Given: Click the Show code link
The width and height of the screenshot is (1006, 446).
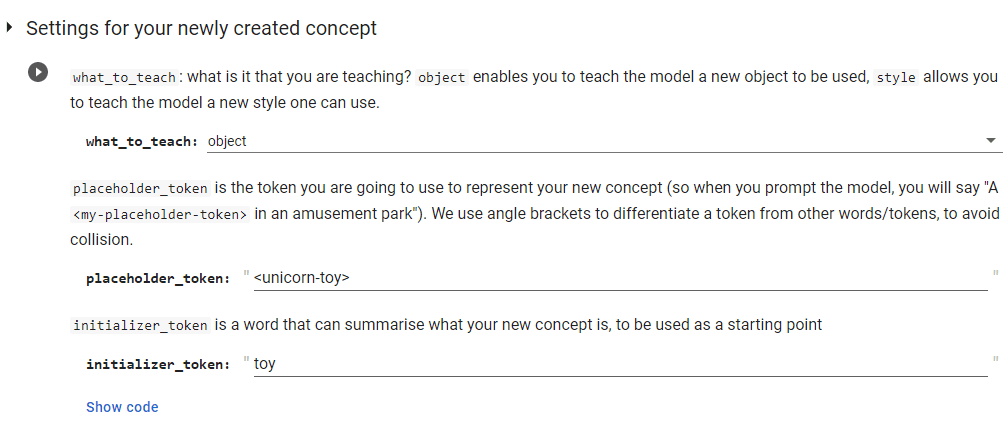Looking at the screenshot, I should coord(122,407).
